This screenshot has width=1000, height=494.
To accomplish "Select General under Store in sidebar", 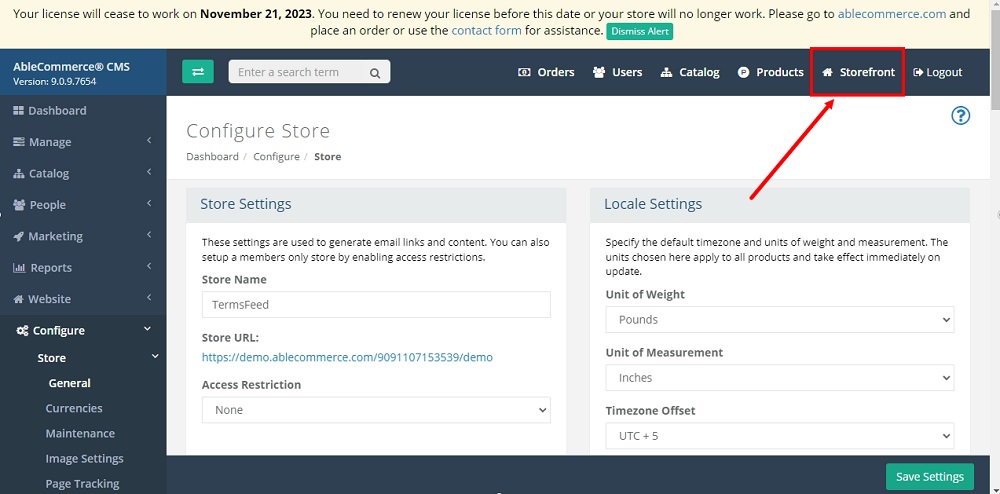I will coord(70,383).
